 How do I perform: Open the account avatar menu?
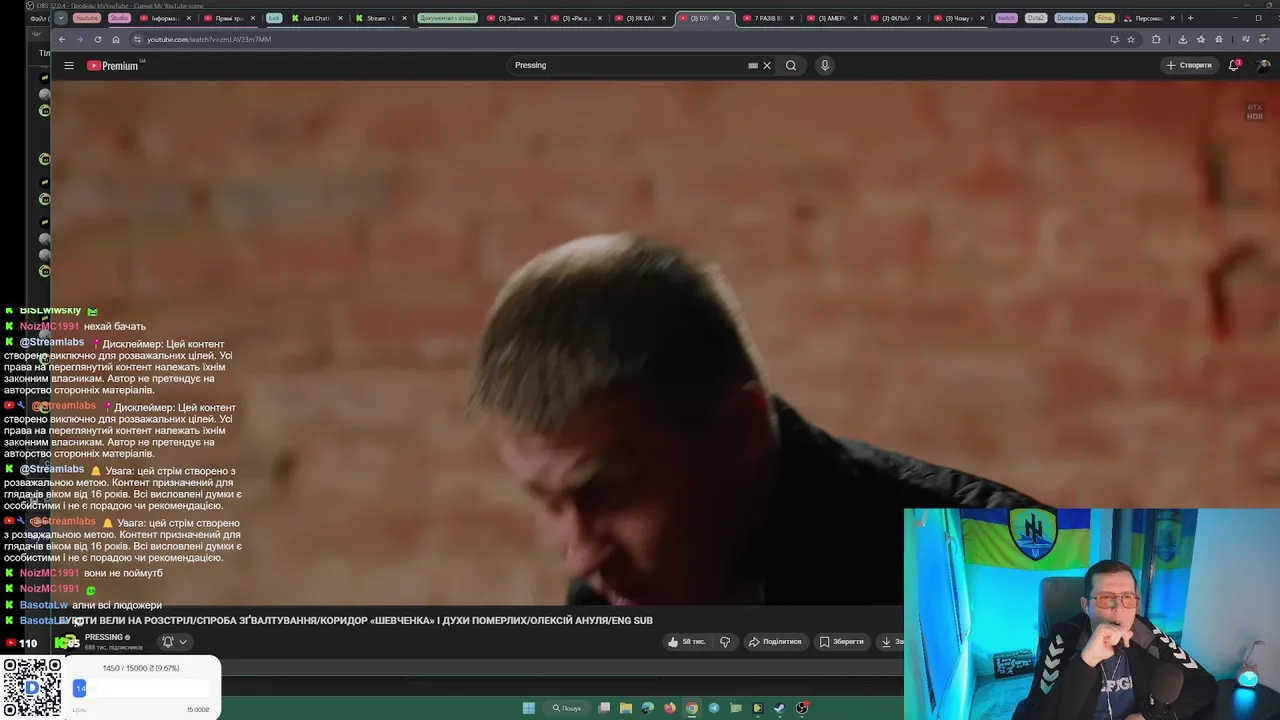1264,65
